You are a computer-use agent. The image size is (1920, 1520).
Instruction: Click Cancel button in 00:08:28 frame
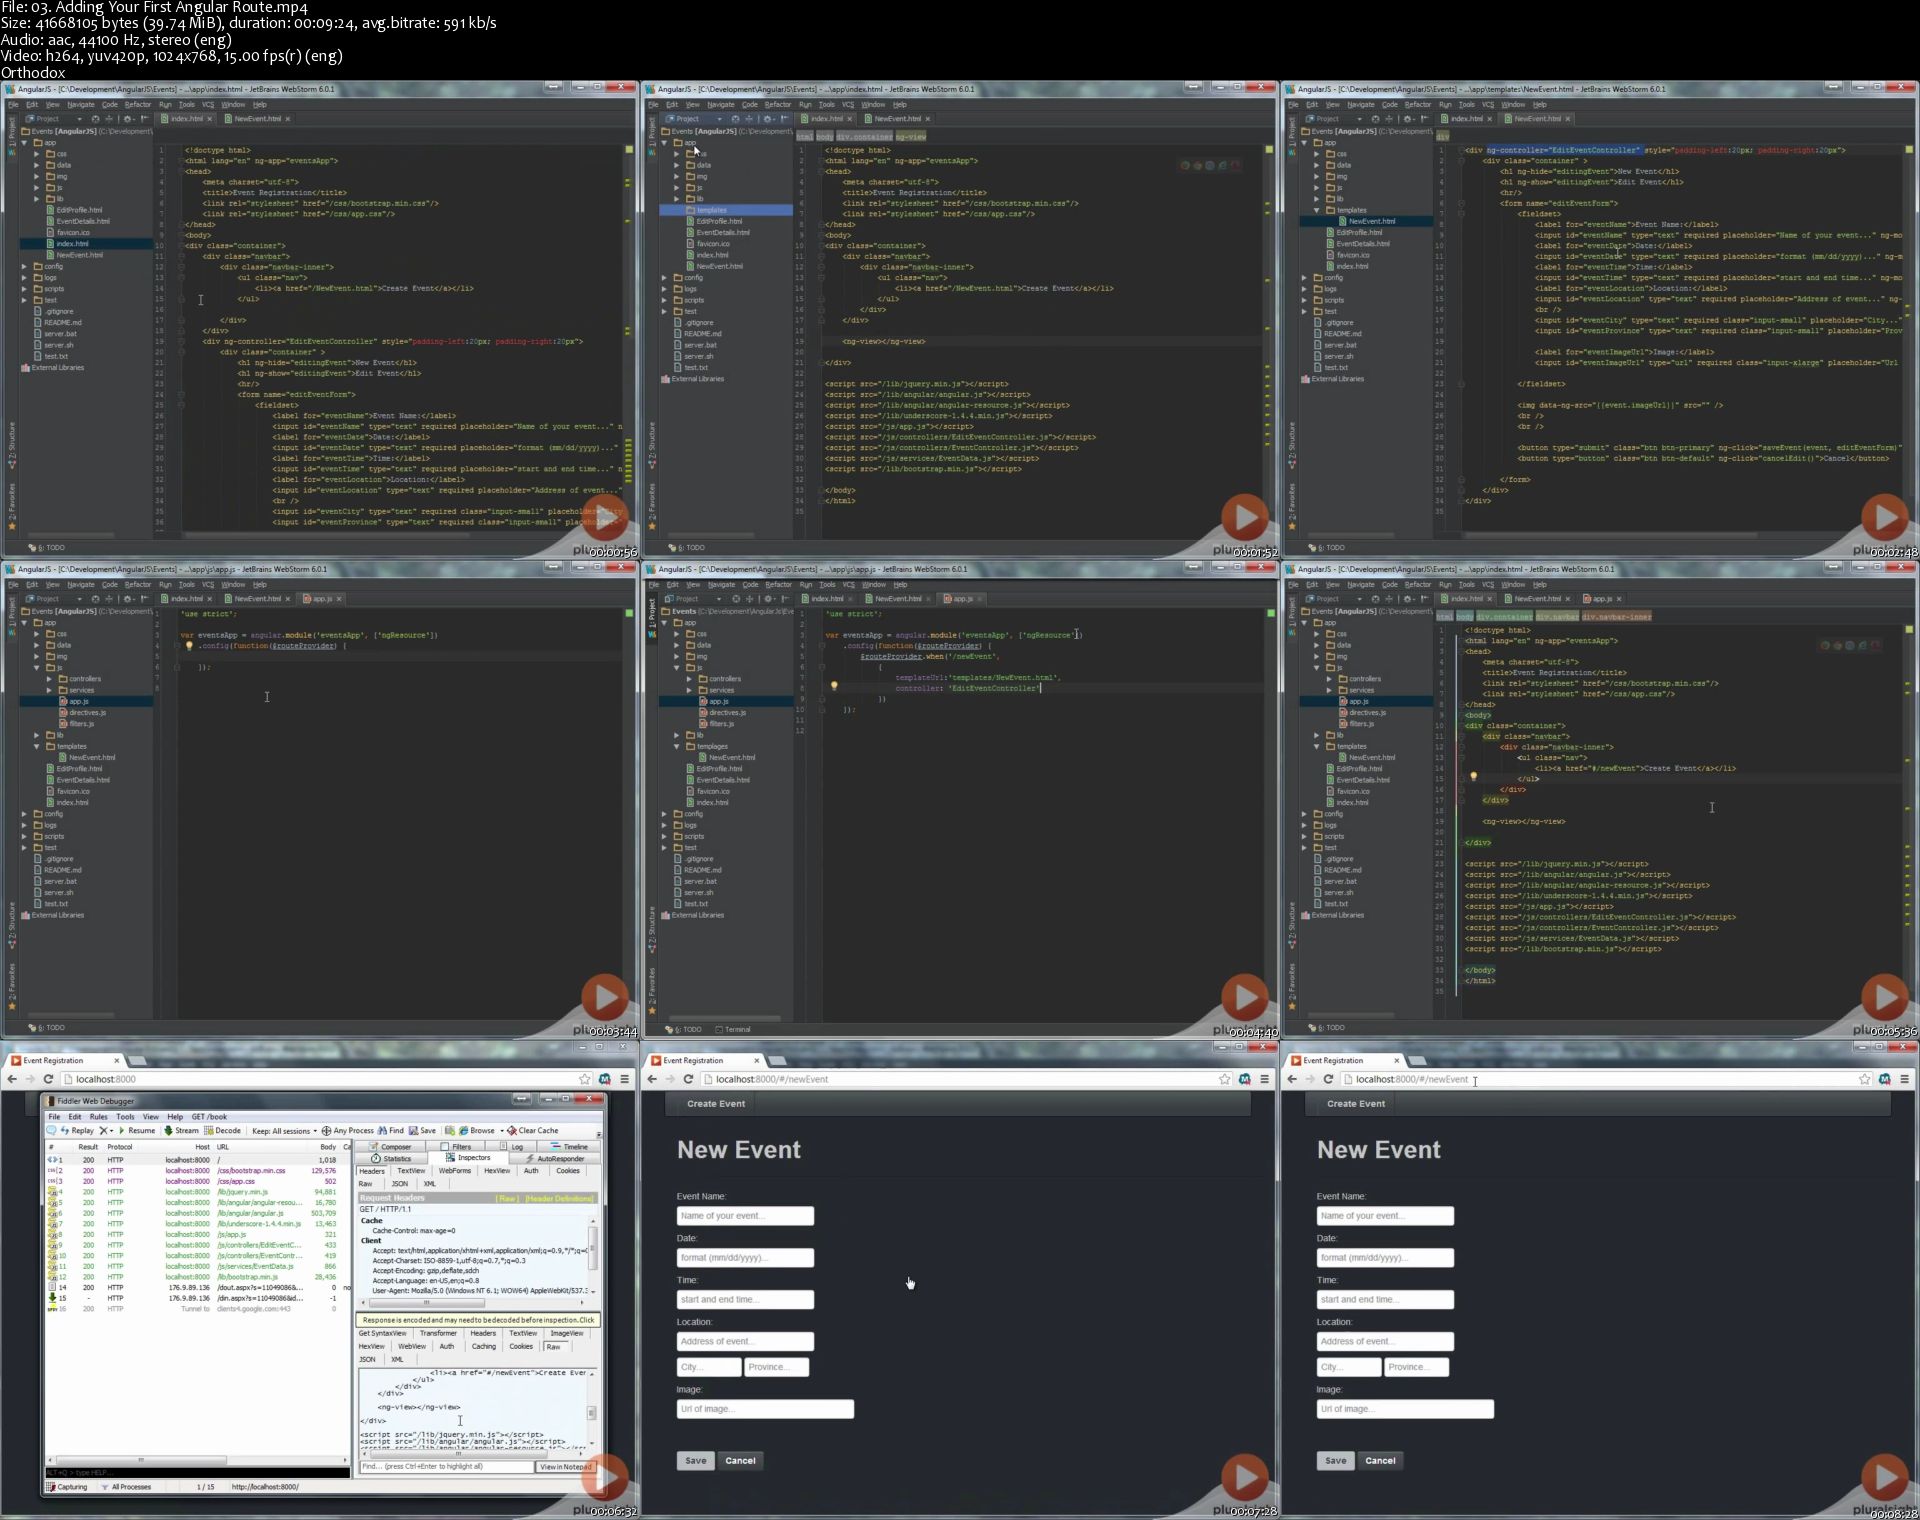(1380, 1461)
